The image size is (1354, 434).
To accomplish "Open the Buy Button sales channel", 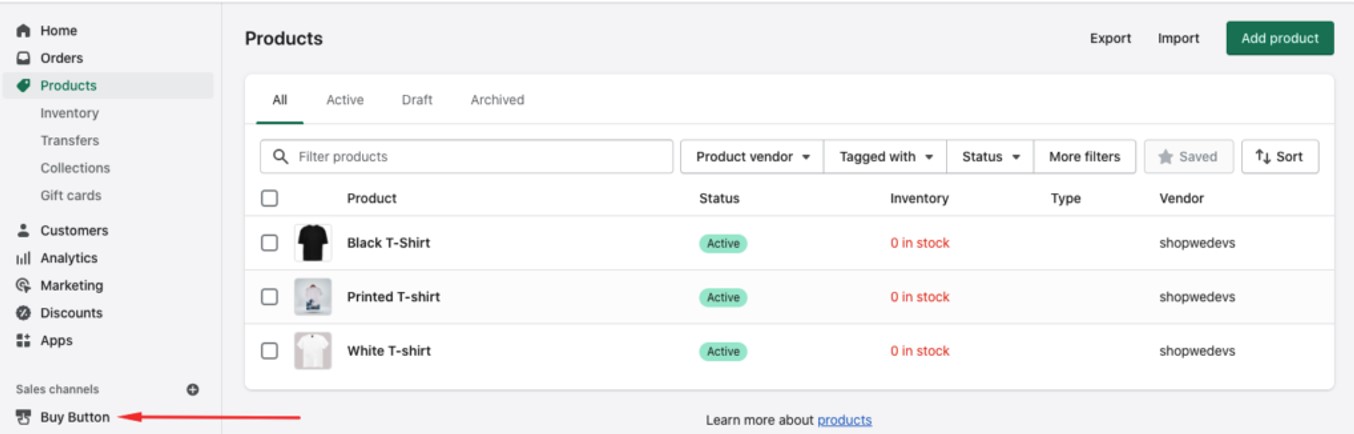I will click(x=74, y=417).
